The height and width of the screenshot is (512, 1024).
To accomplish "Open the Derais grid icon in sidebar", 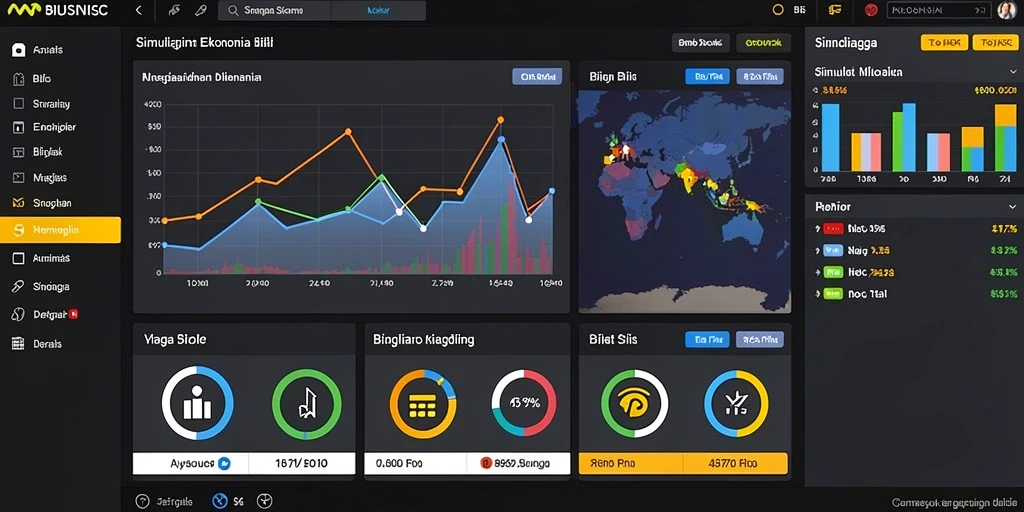I will pyautogui.click(x=18, y=344).
